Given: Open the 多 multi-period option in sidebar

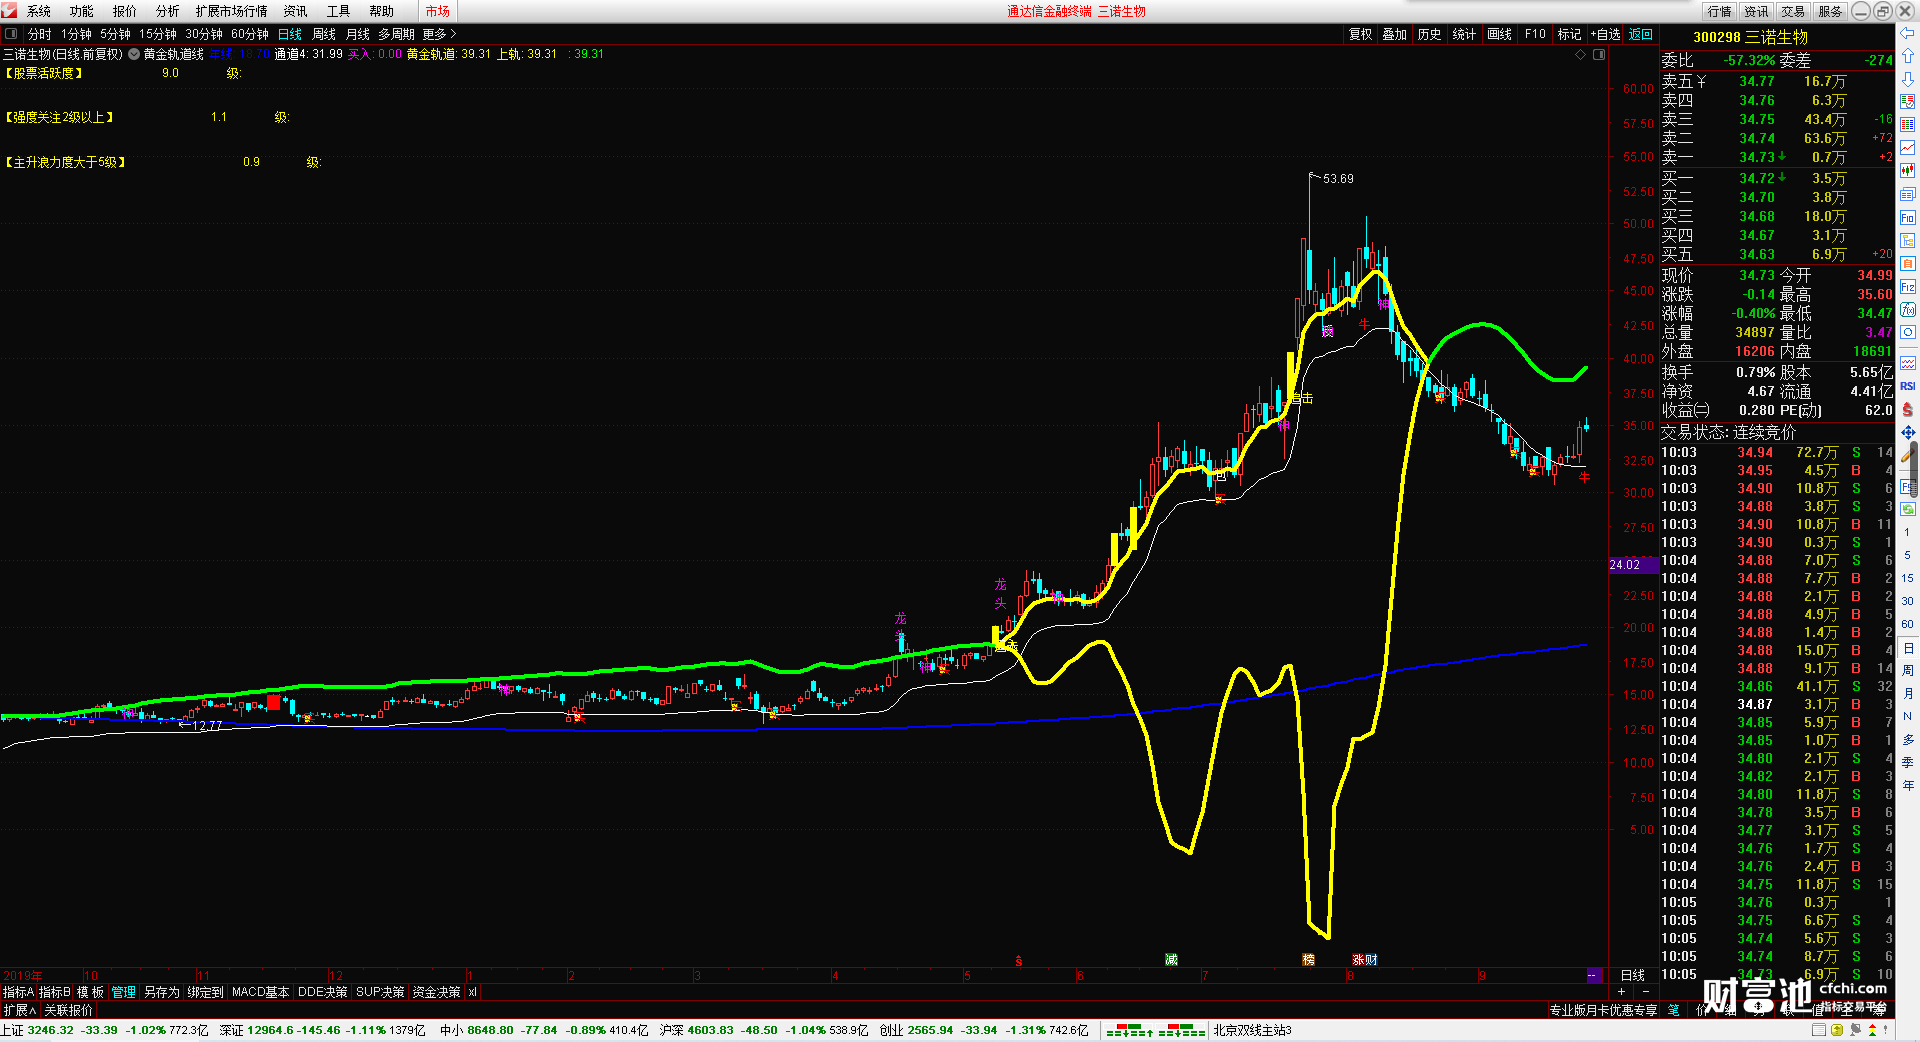Looking at the screenshot, I should (1907, 739).
